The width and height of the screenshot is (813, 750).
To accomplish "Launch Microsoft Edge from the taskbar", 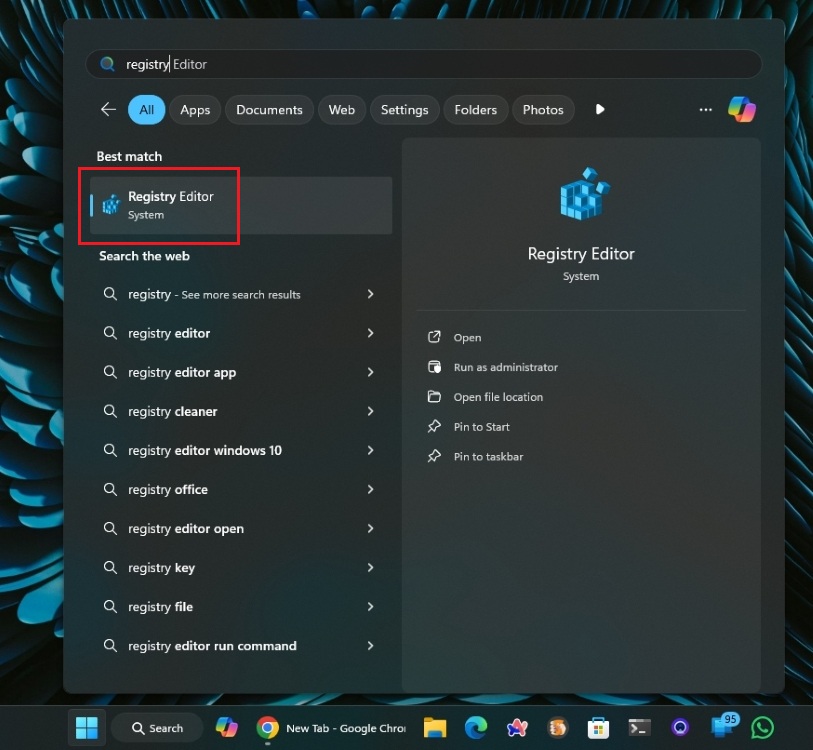I will click(x=475, y=728).
